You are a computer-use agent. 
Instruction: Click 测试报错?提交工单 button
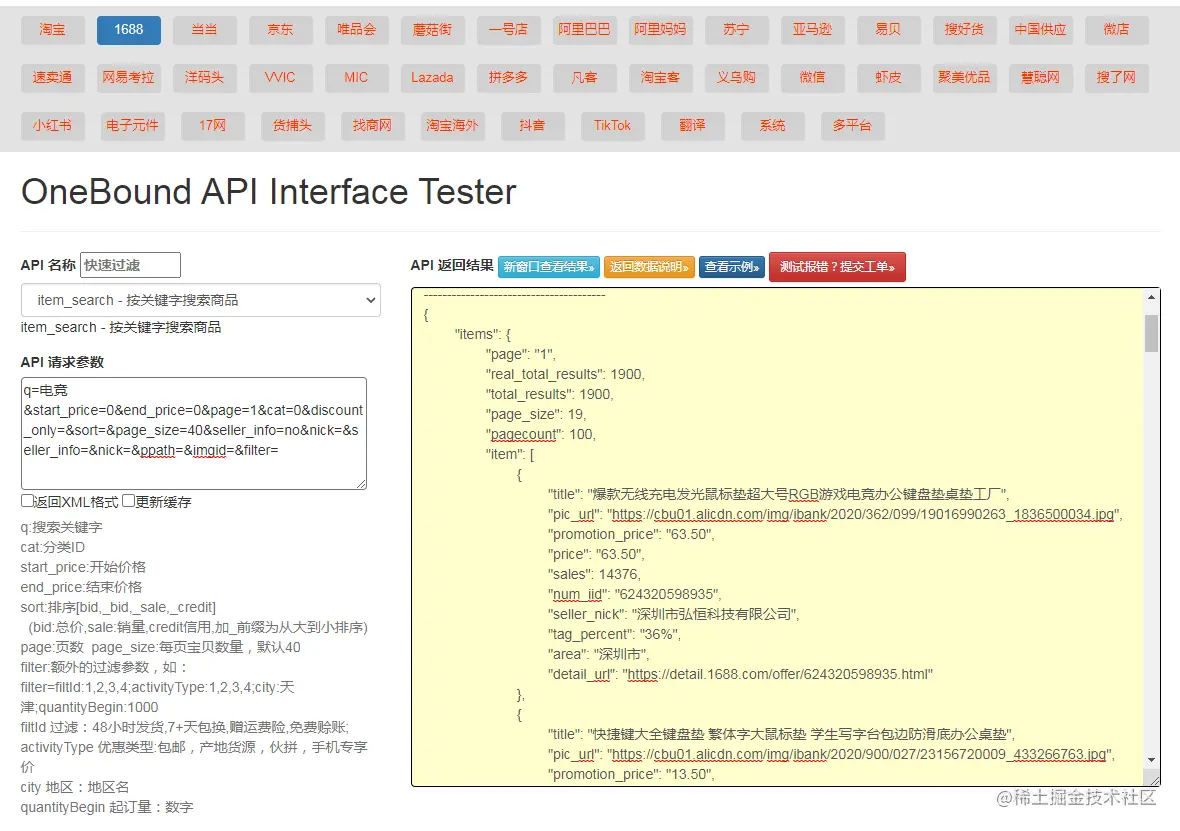pyautogui.click(x=837, y=266)
